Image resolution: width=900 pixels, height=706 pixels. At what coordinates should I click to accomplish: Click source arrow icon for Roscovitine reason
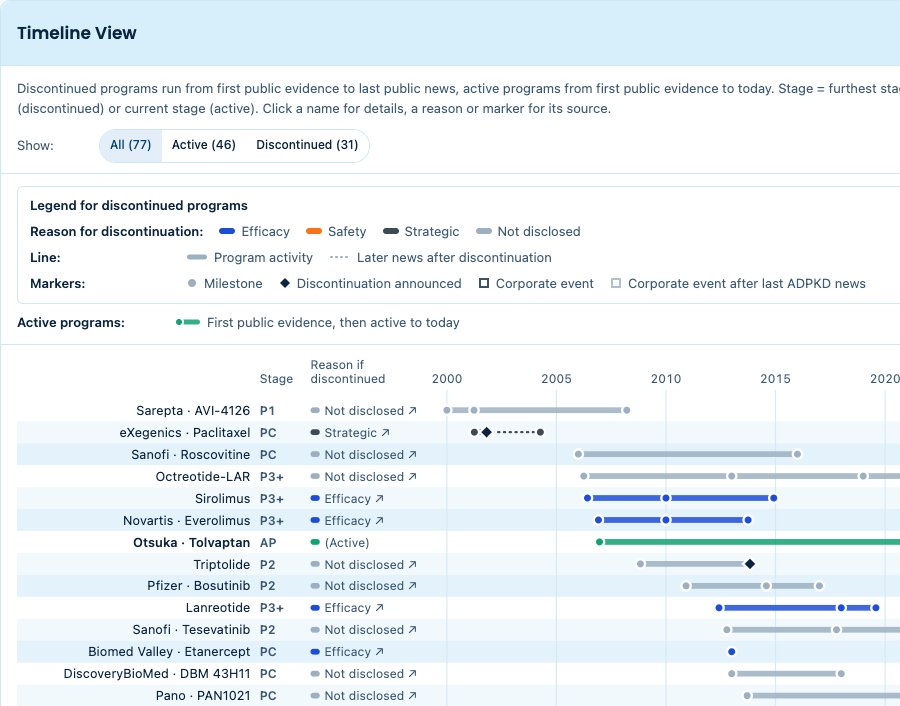pyautogui.click(x=413, y=455)
